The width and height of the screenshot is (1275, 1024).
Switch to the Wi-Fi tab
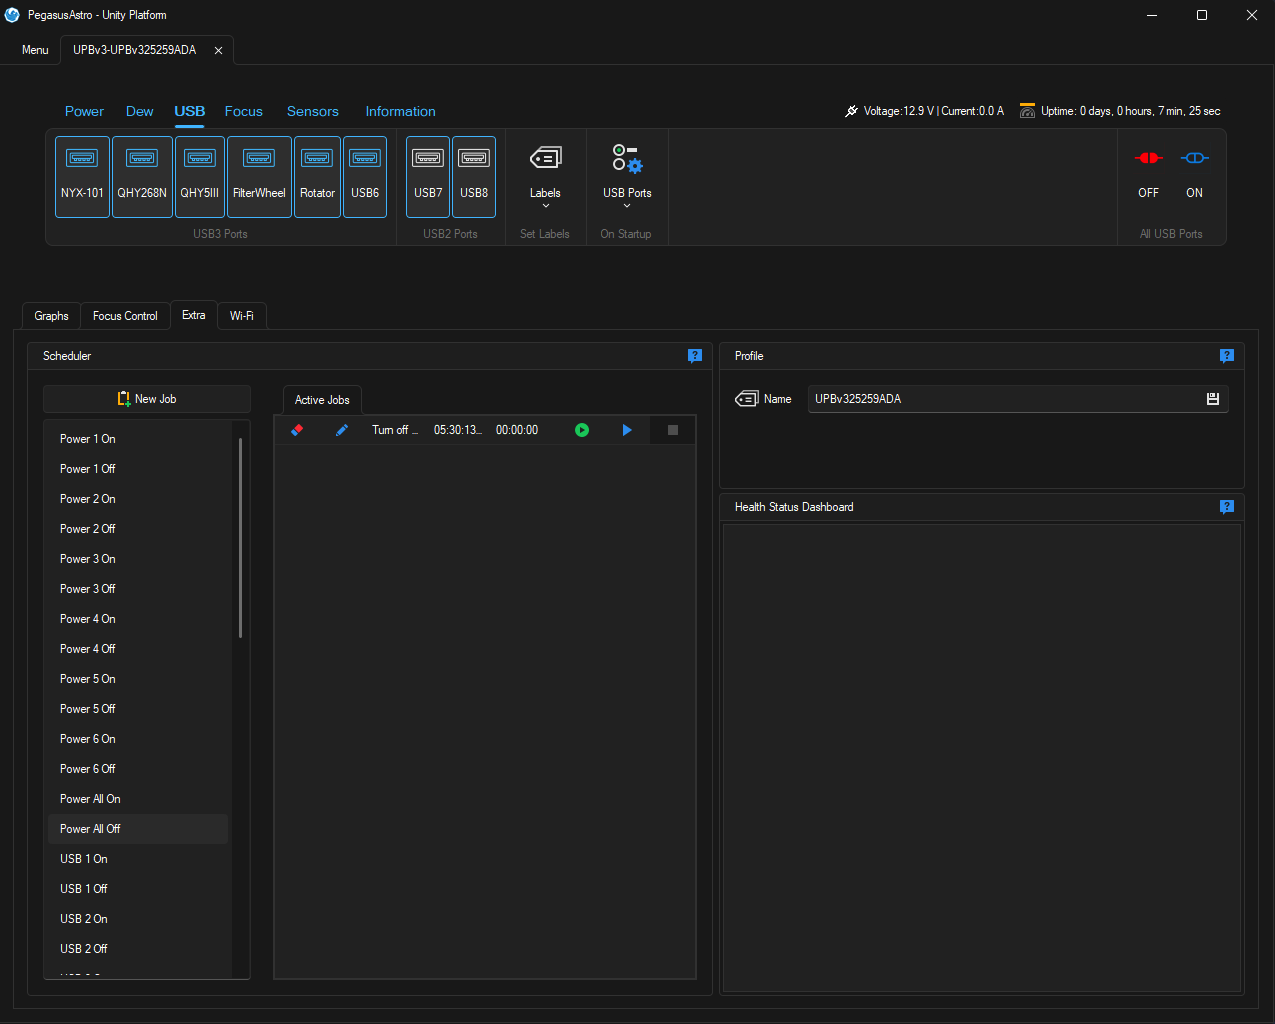(241, 316)
